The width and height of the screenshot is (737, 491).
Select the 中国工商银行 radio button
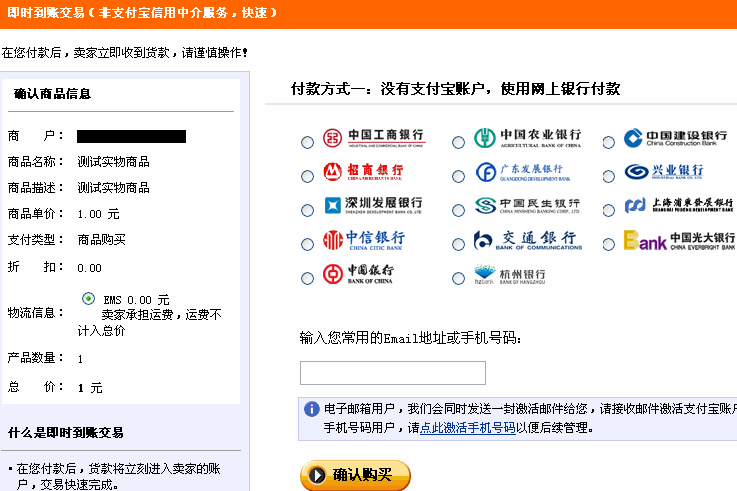coord(307,142)
